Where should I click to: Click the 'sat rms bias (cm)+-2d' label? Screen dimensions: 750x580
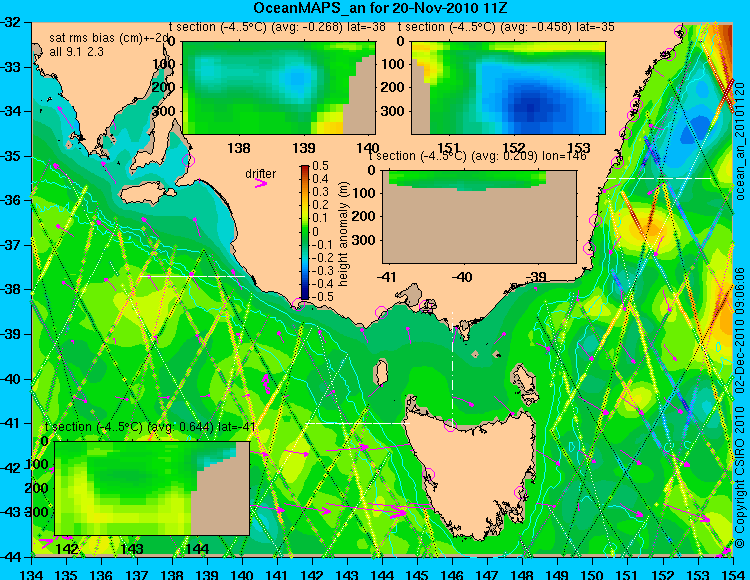110,38
